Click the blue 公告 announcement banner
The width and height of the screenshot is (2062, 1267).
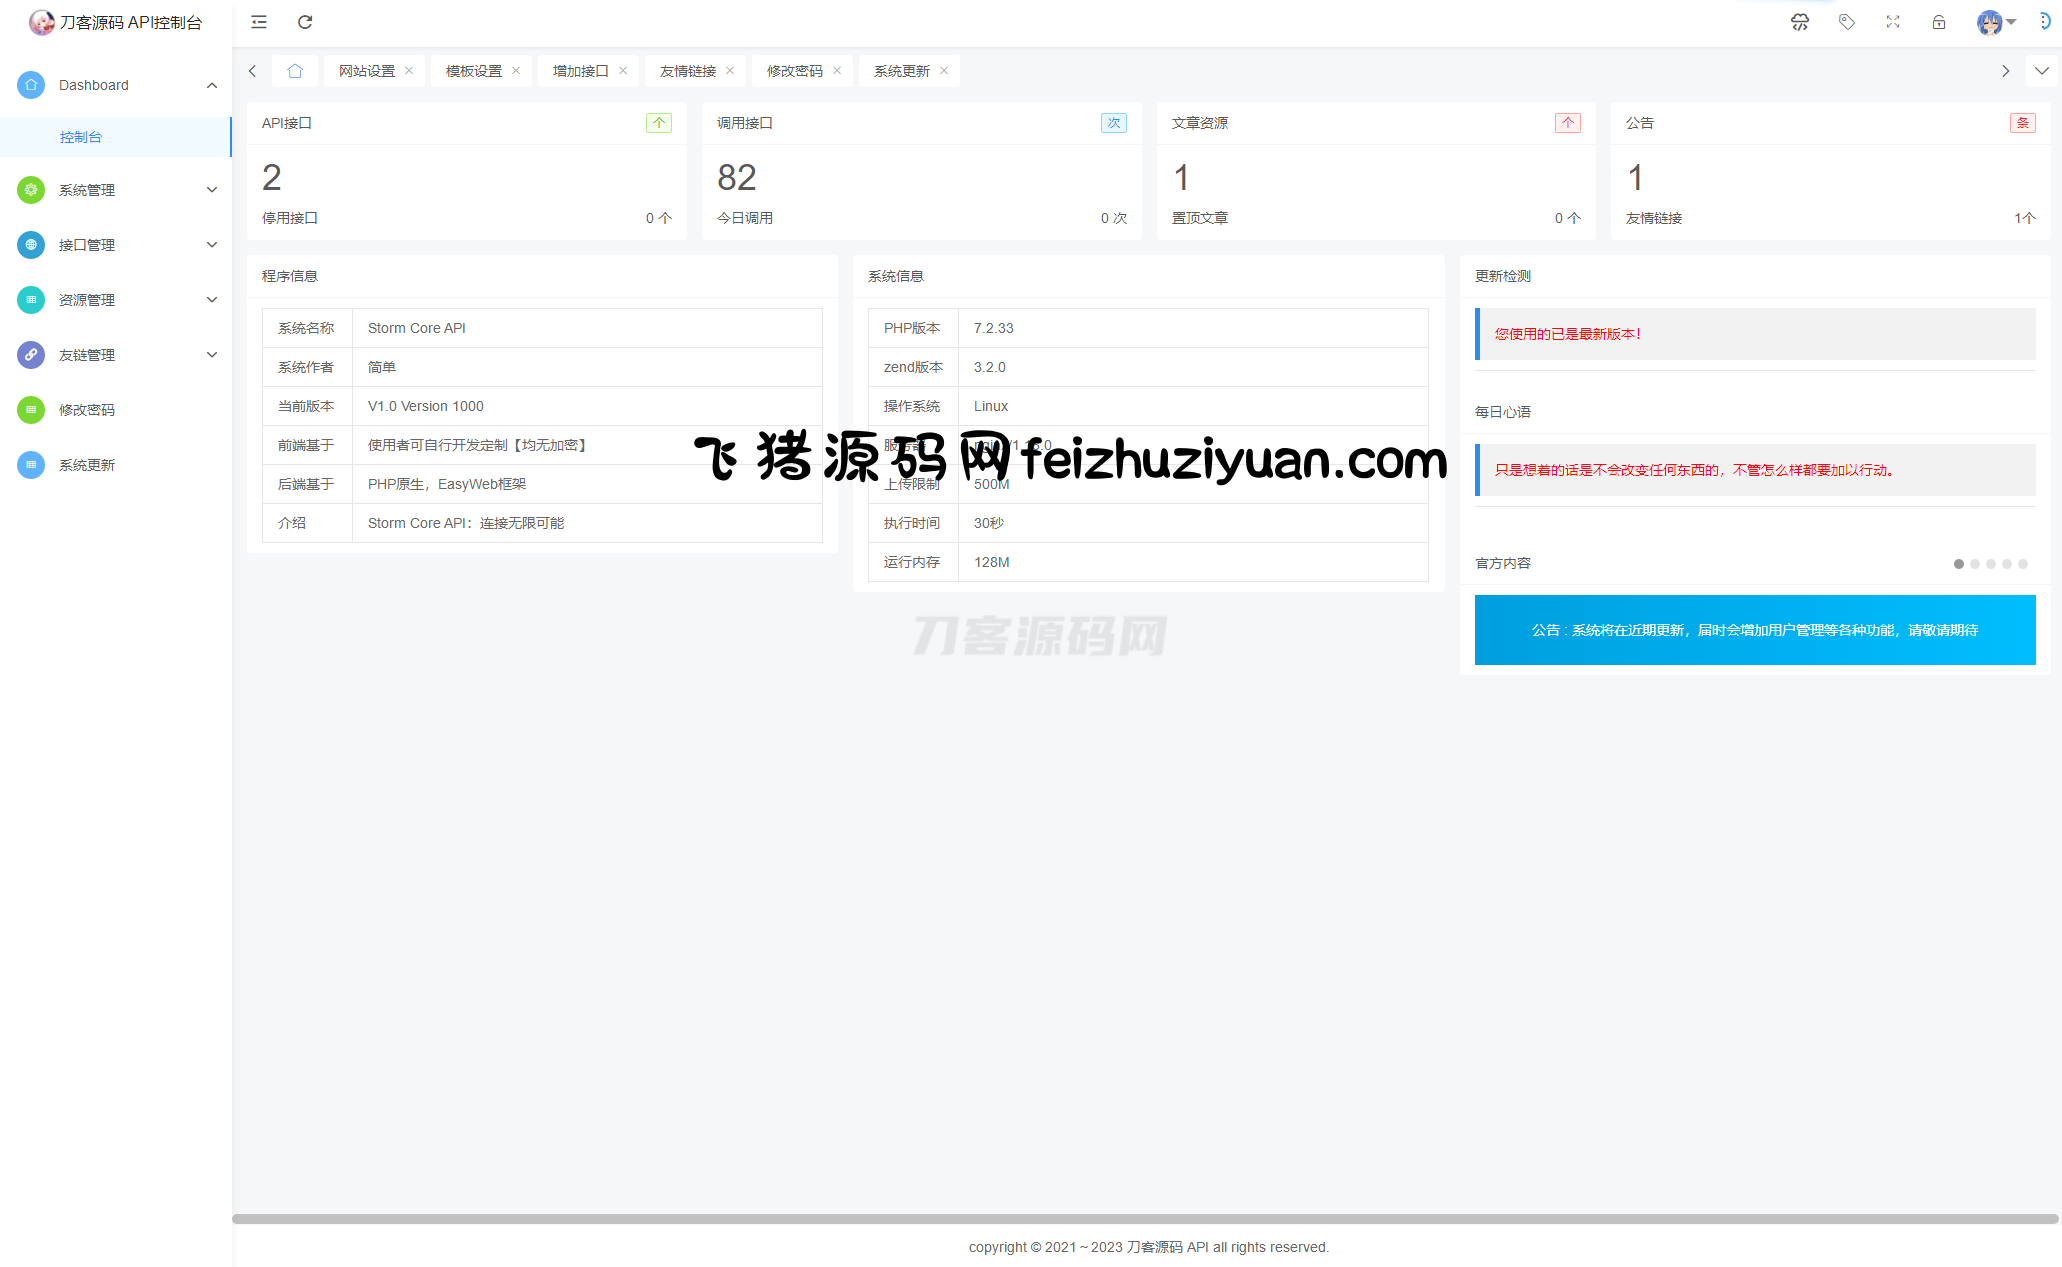point(1754,630)
